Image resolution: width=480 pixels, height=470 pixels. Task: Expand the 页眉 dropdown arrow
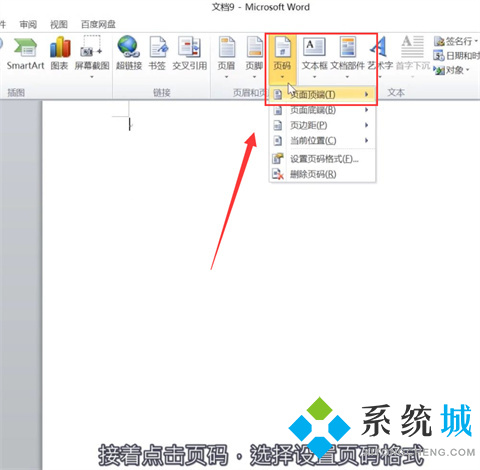[x=226, y=77]
